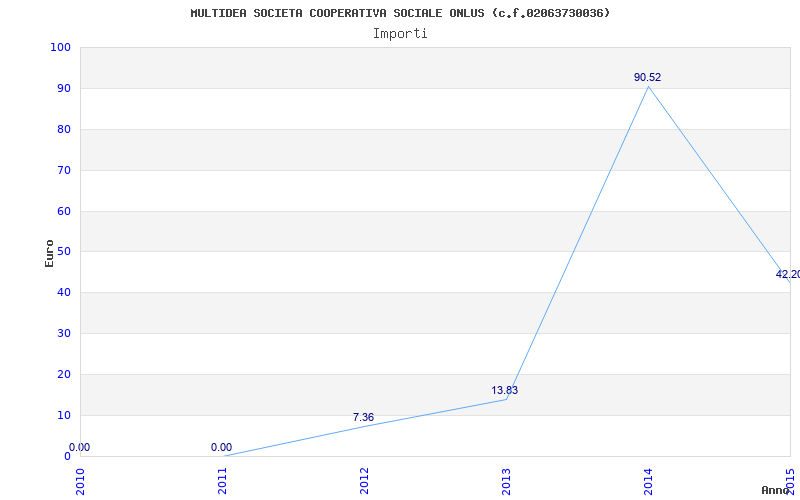Click the 2015 year tick label
Screen dimensions: 800x500
[791, 482]
